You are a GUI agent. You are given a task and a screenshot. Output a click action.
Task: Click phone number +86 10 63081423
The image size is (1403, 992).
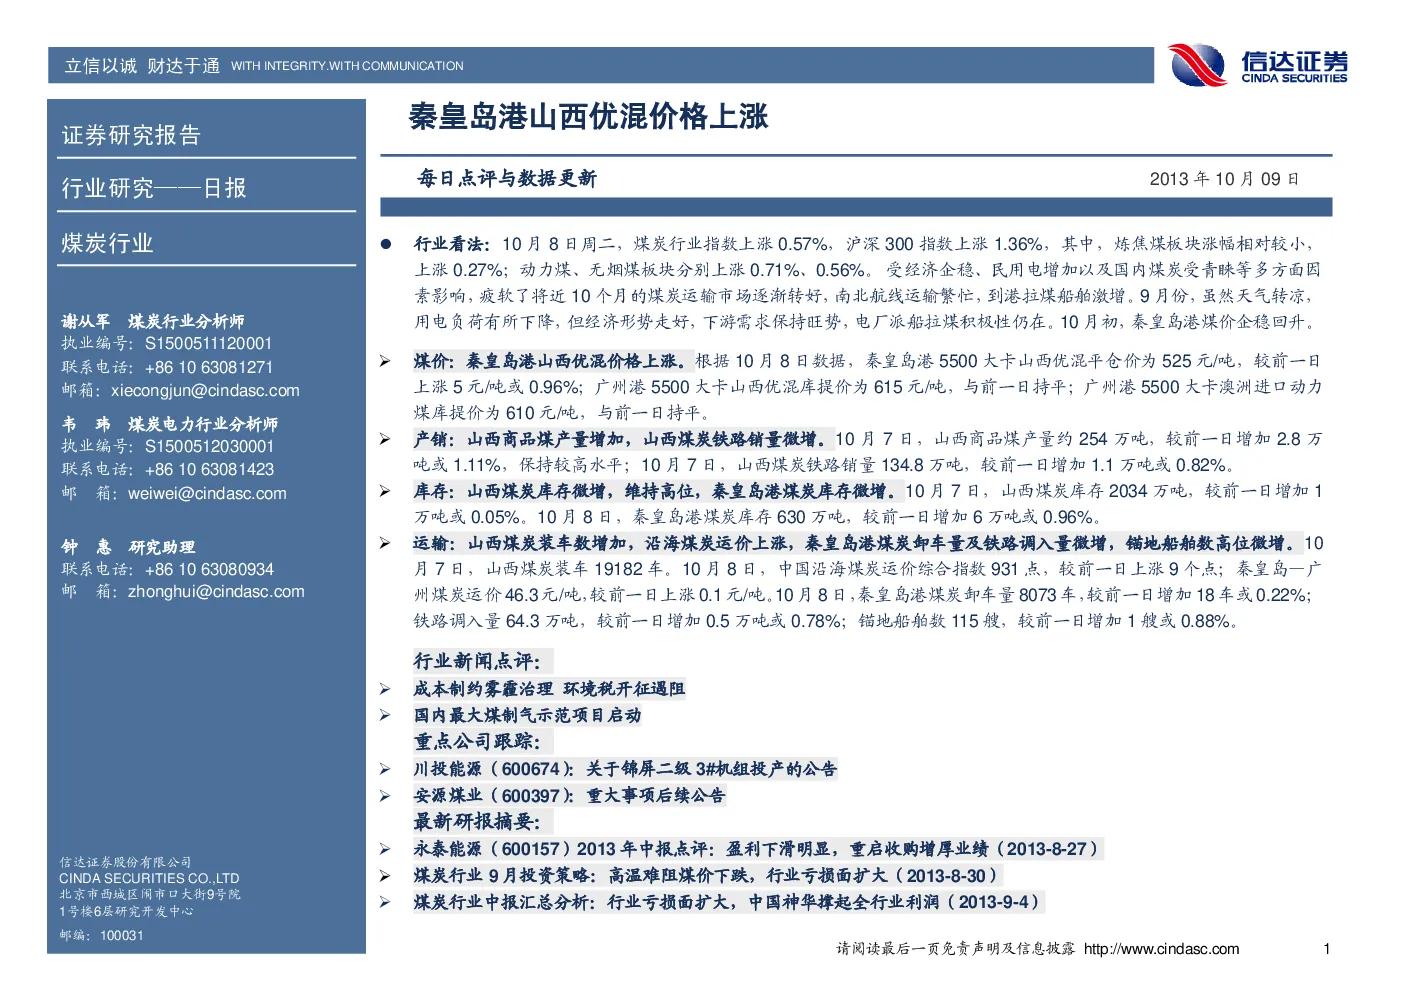point(209,470)
